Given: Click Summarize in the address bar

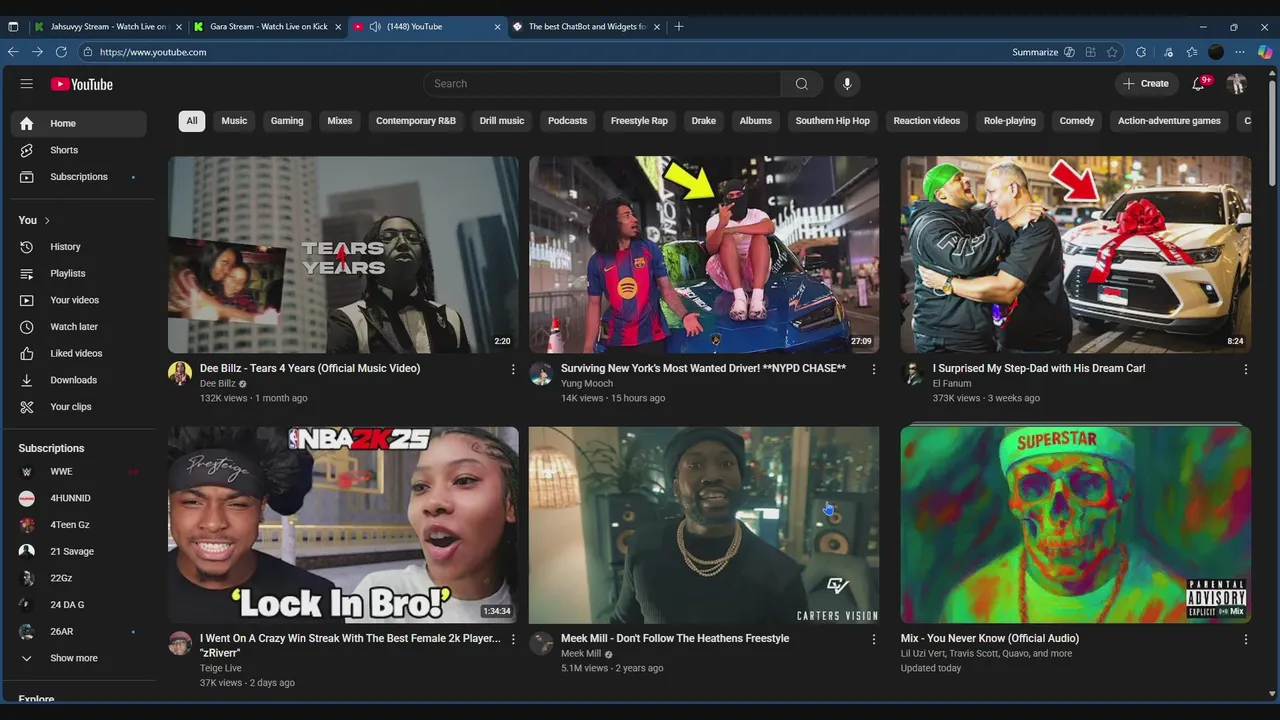Looking at the screenshot, I should (x=1043, y=52).
